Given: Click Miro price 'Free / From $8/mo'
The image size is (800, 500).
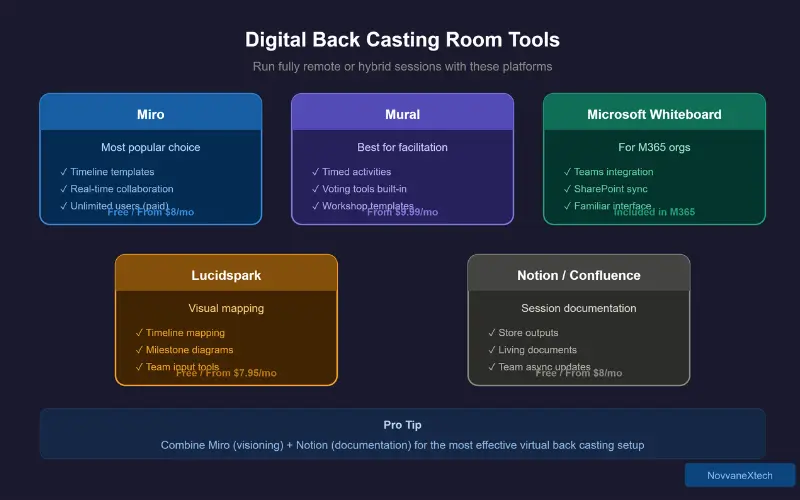Looking at the screenshot, I should tap(151, 212).
